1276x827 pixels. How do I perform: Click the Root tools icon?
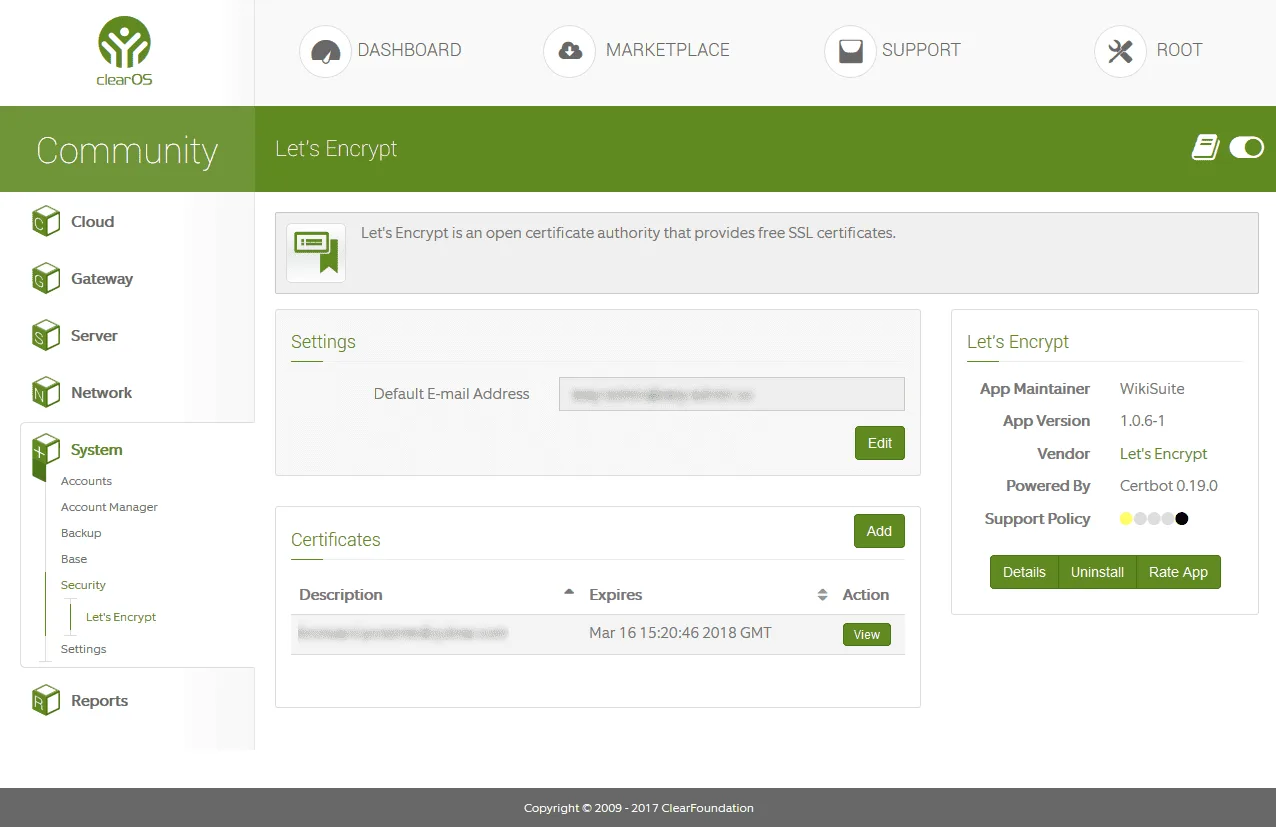(1120, 51)
